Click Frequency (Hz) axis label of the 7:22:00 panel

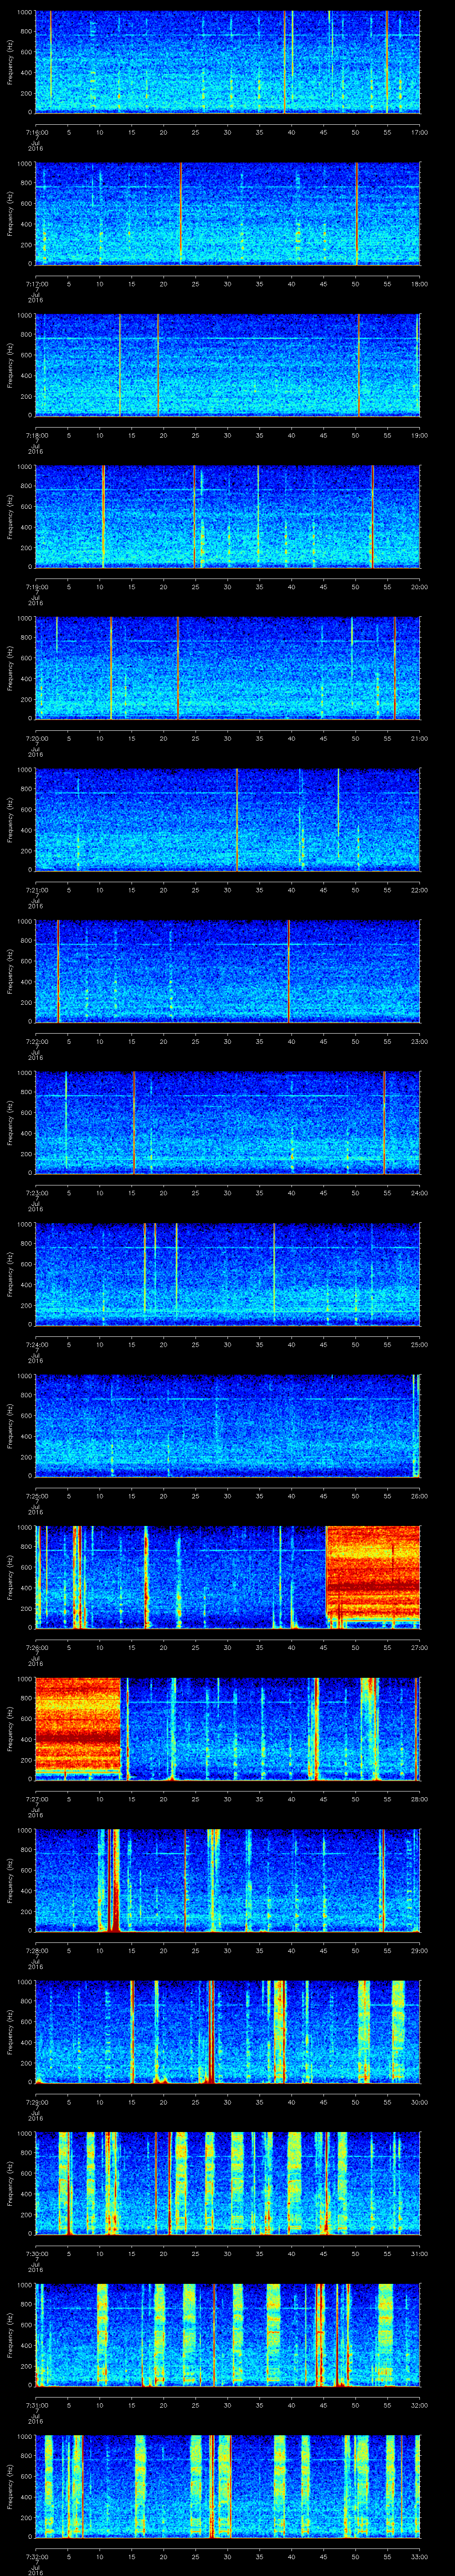pyautogui.click(x=10, y=971)
